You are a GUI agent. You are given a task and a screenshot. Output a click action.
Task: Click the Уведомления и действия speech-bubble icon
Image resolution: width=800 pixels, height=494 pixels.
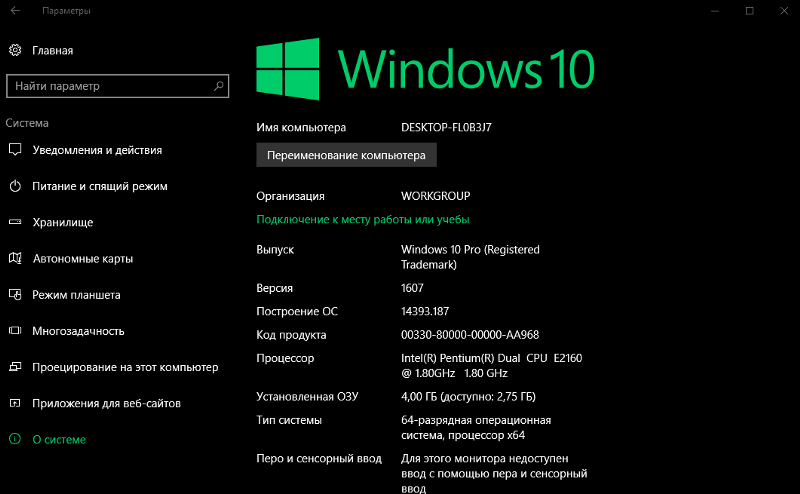click(15, 150)
